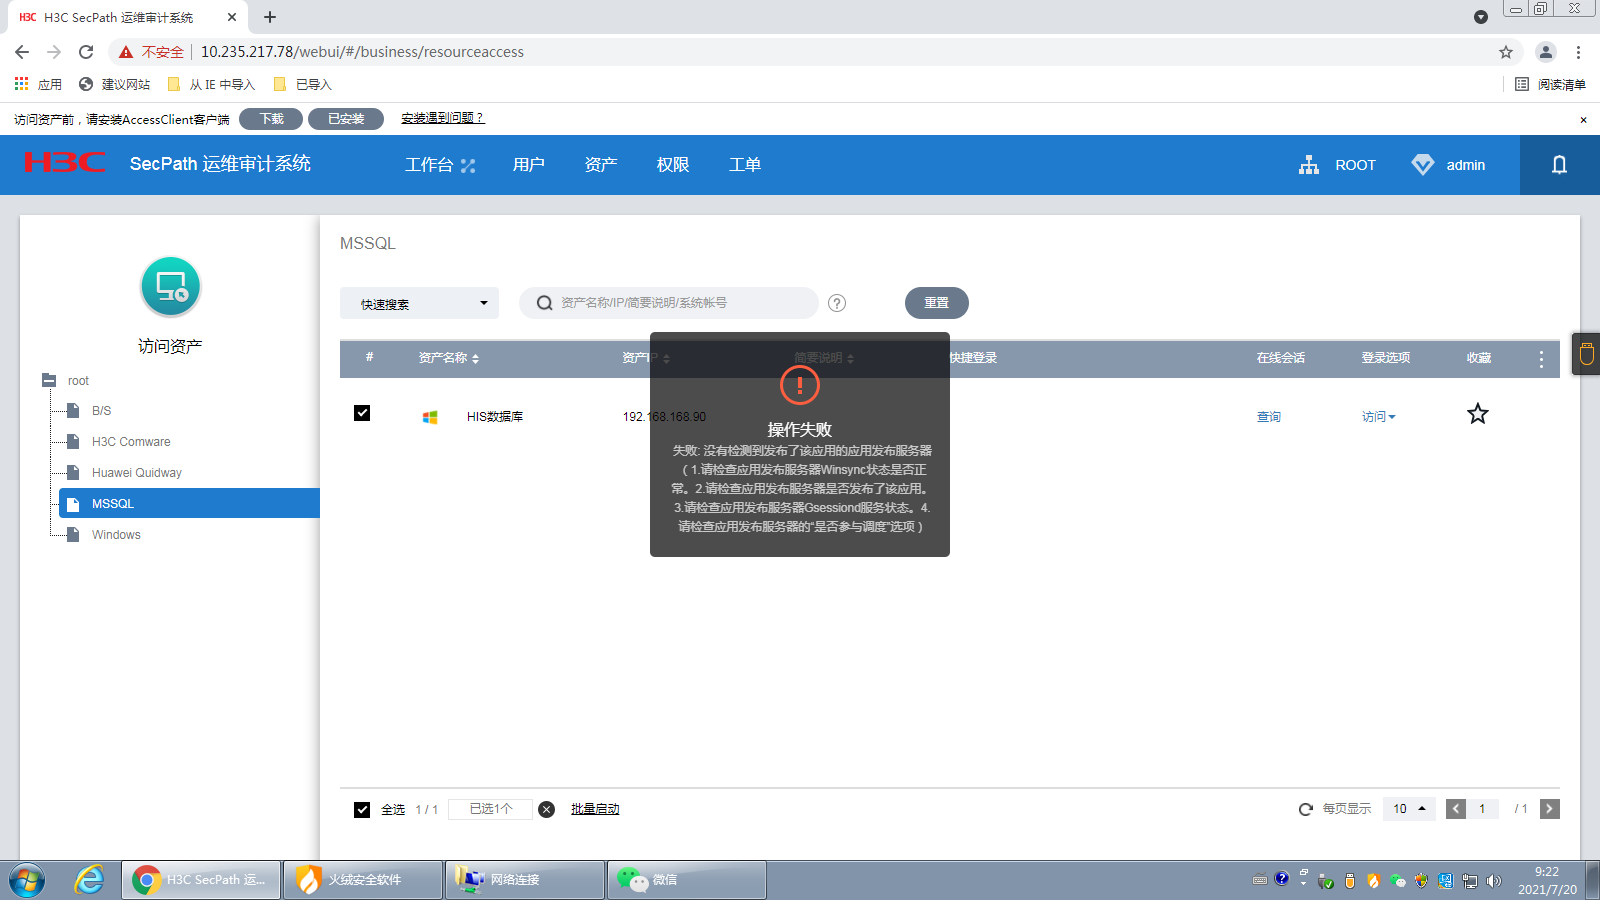The height and width of the screenshot is (900, 1600).
Task: Focus the asset search input field
Action: (x=668, y=303)
